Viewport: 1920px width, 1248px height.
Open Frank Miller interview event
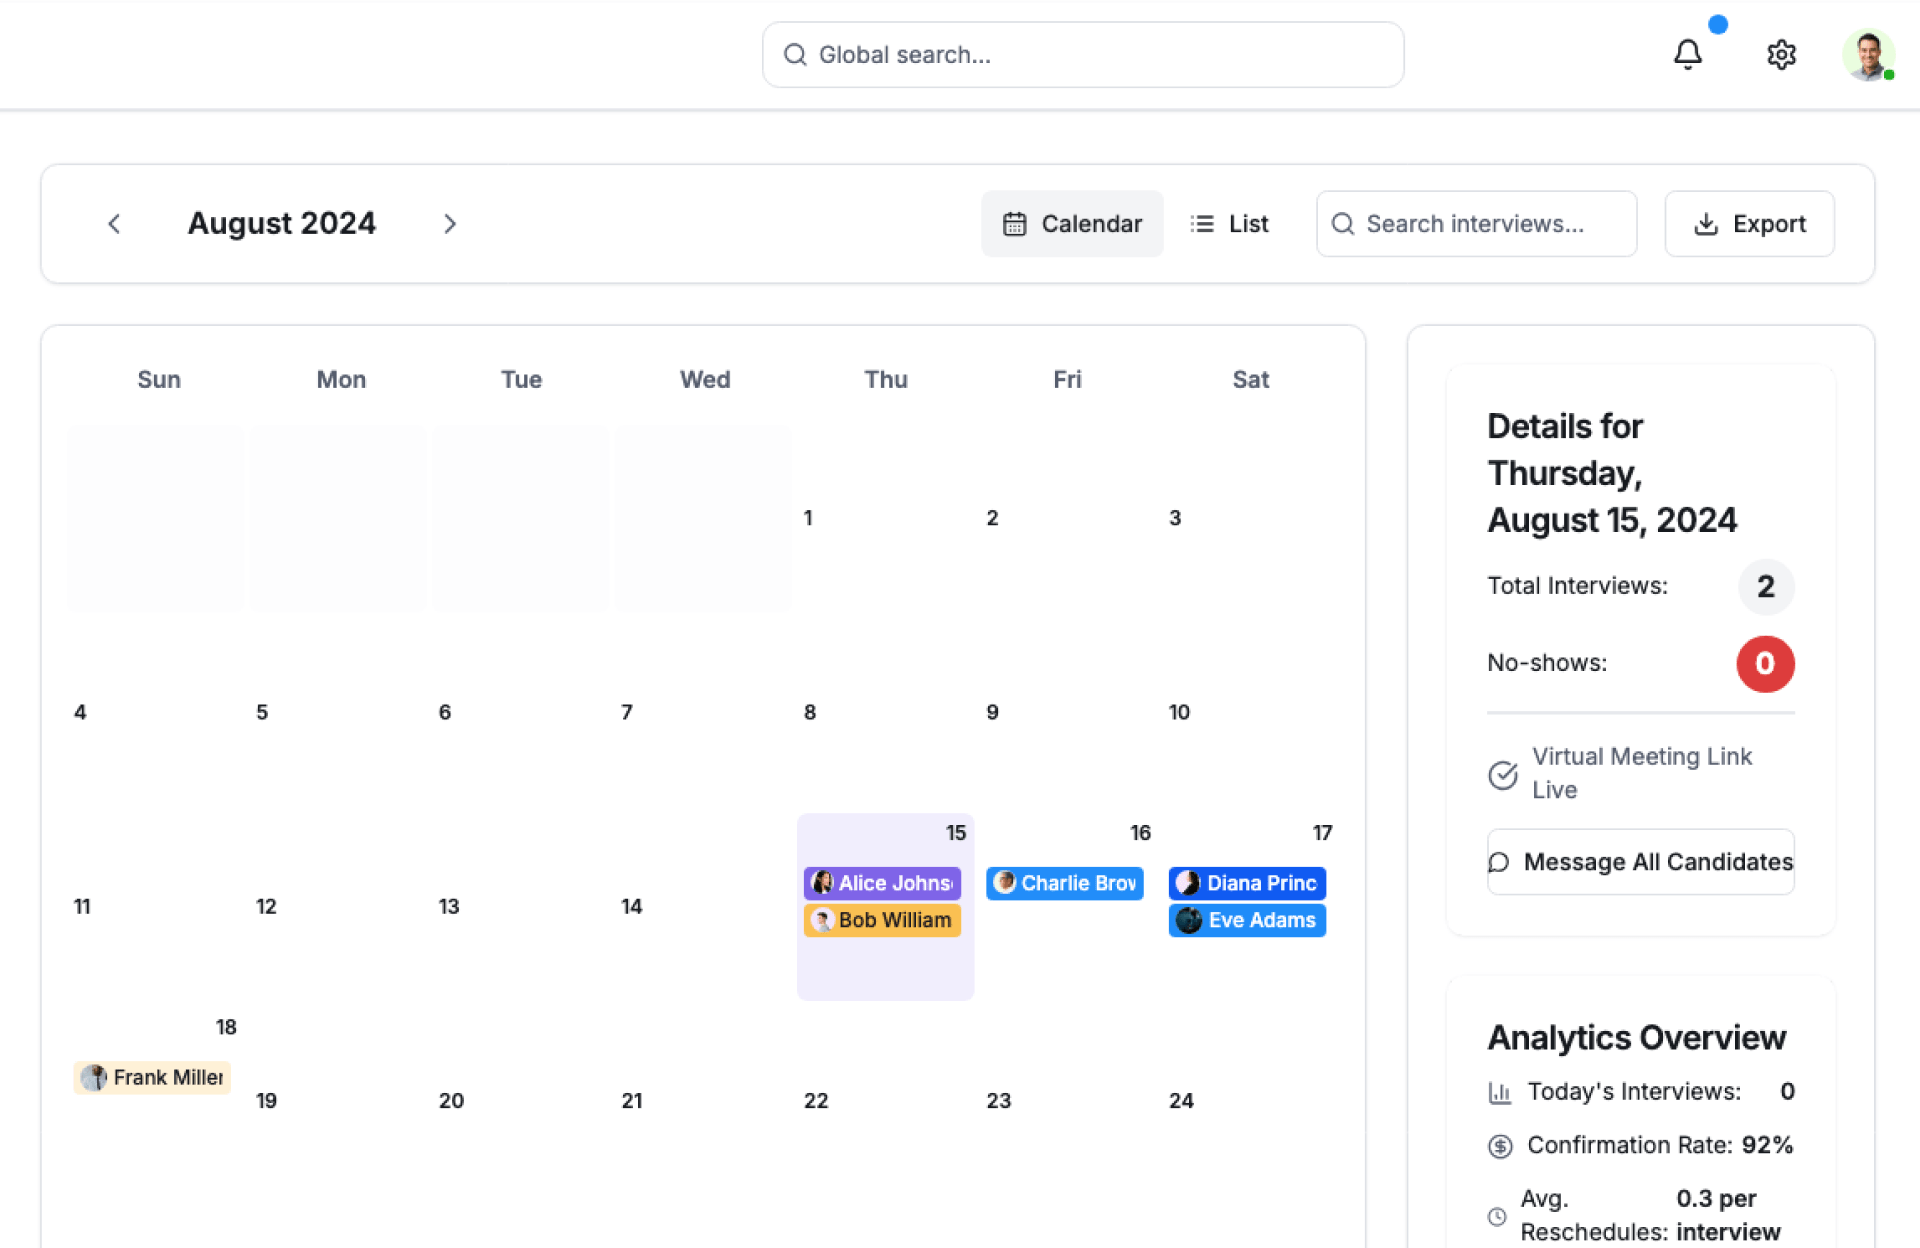point(152,1077)
